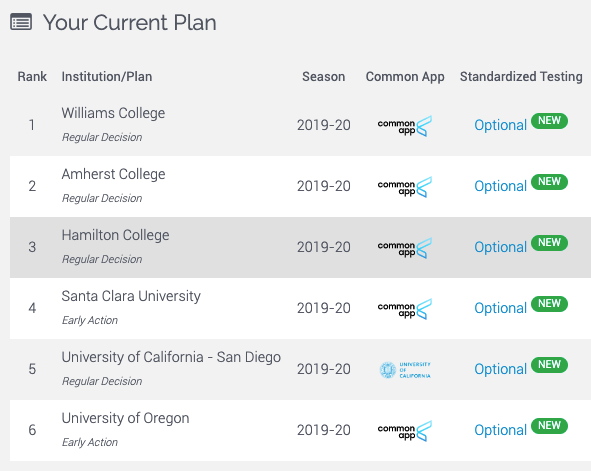Click the Standardized Testing column header
This screenshot has width=591, height=471.
point(521,77)
